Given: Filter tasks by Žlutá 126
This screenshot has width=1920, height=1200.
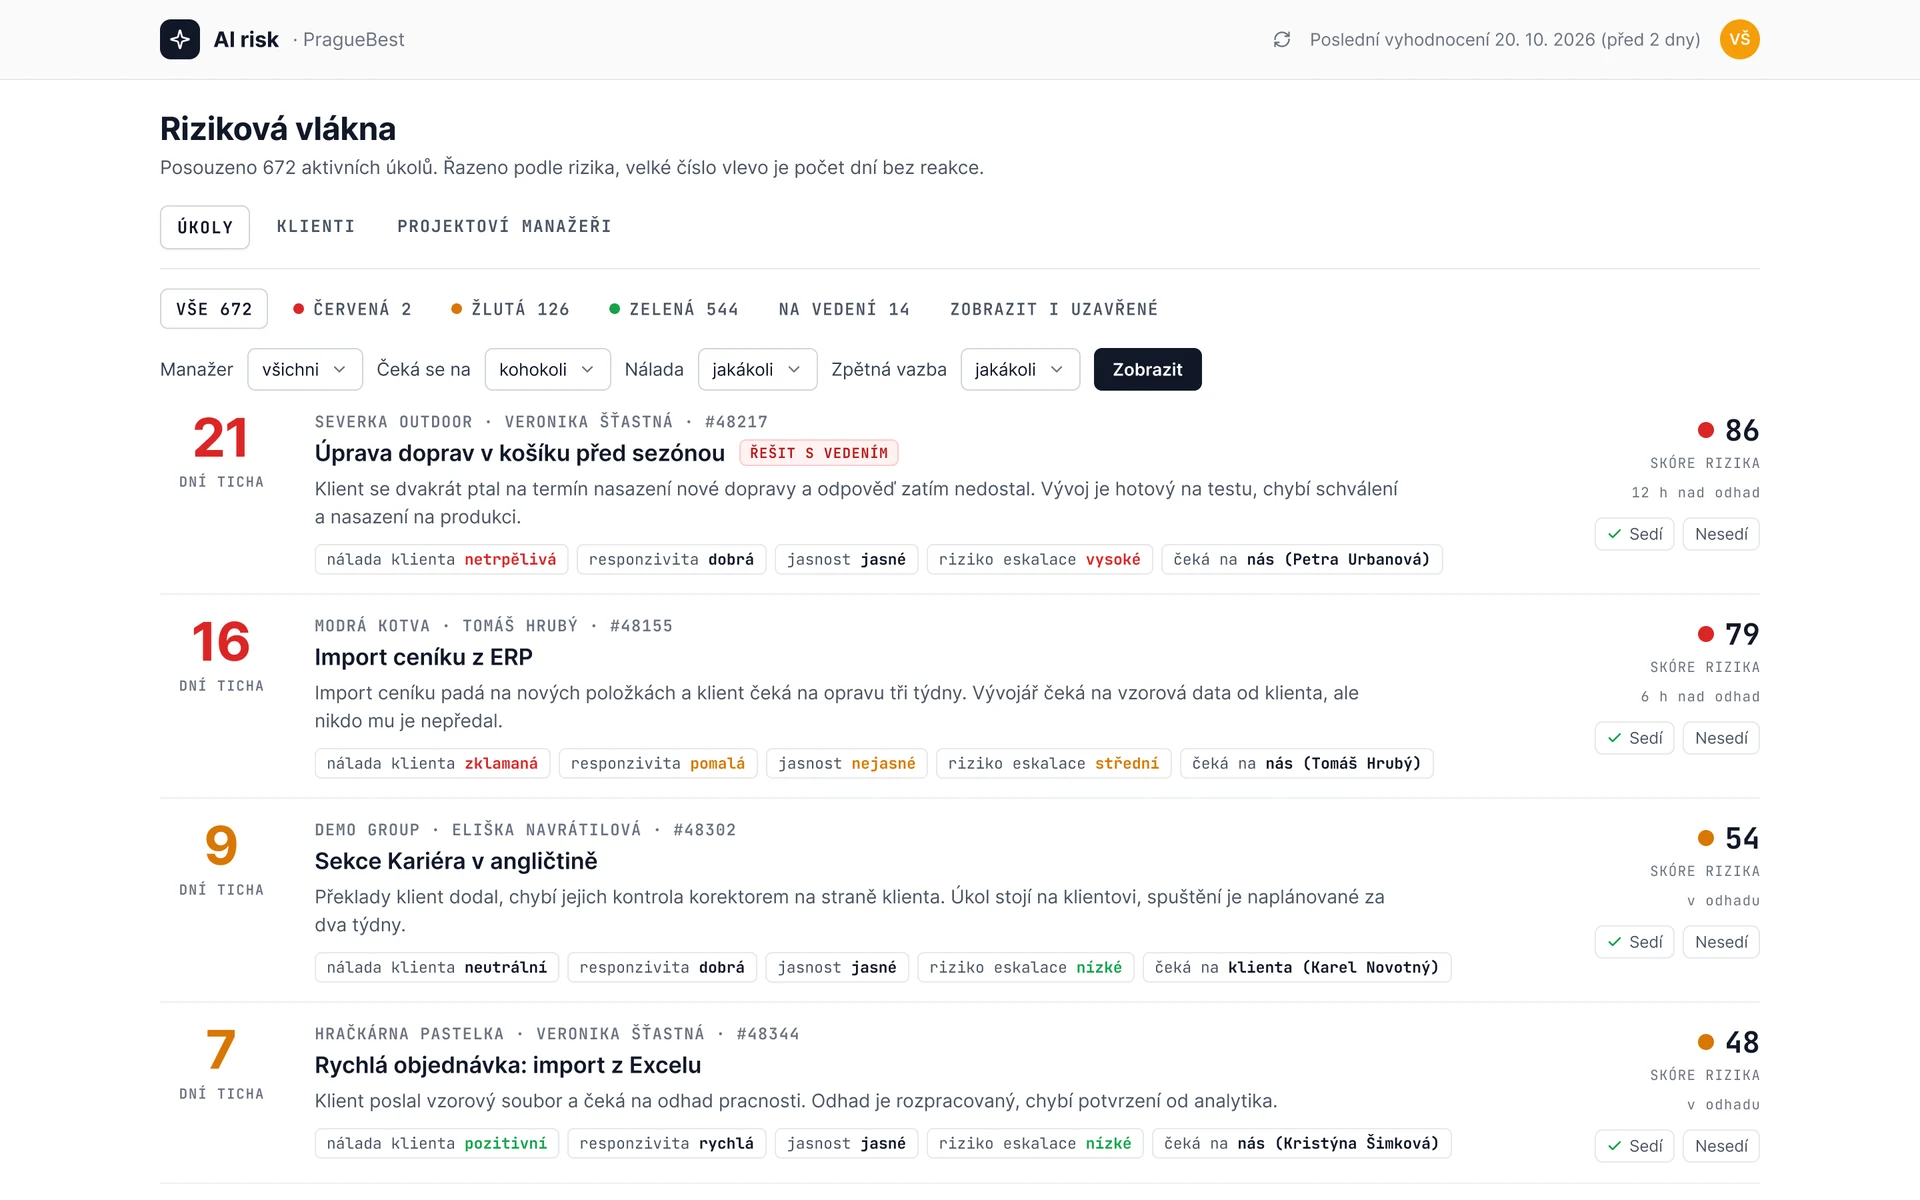Looking at the screenshot, I should click(510, 309).
